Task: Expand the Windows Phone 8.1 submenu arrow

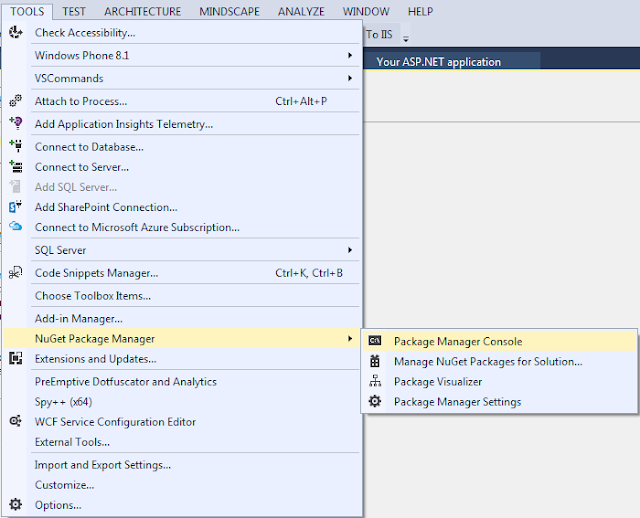Action: (x=350, y=55)
